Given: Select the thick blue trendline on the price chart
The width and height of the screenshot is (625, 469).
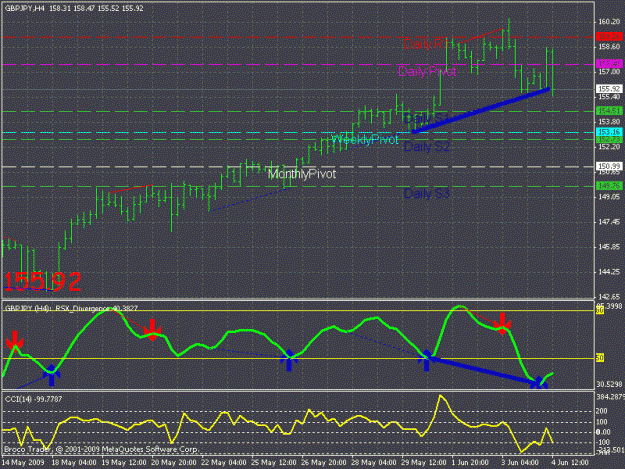Looking at the screenshot, I should (481, 110).
